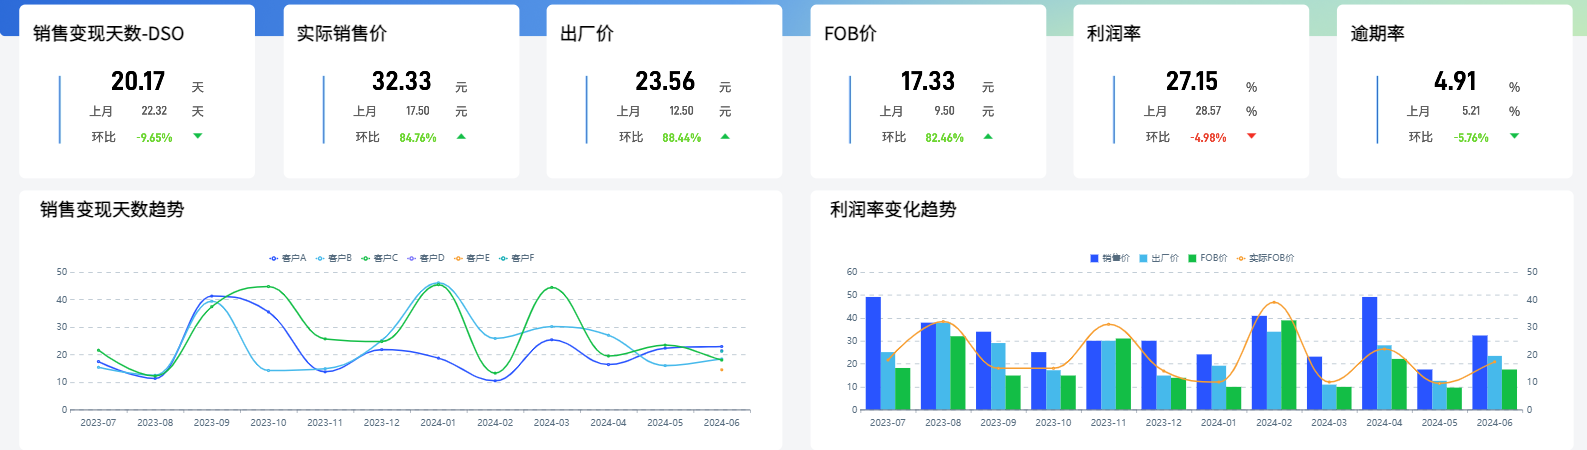Viewport: 1587px width, 450px height.
Task: Click the 20.17 DSO value
Action: pos(138,81)
